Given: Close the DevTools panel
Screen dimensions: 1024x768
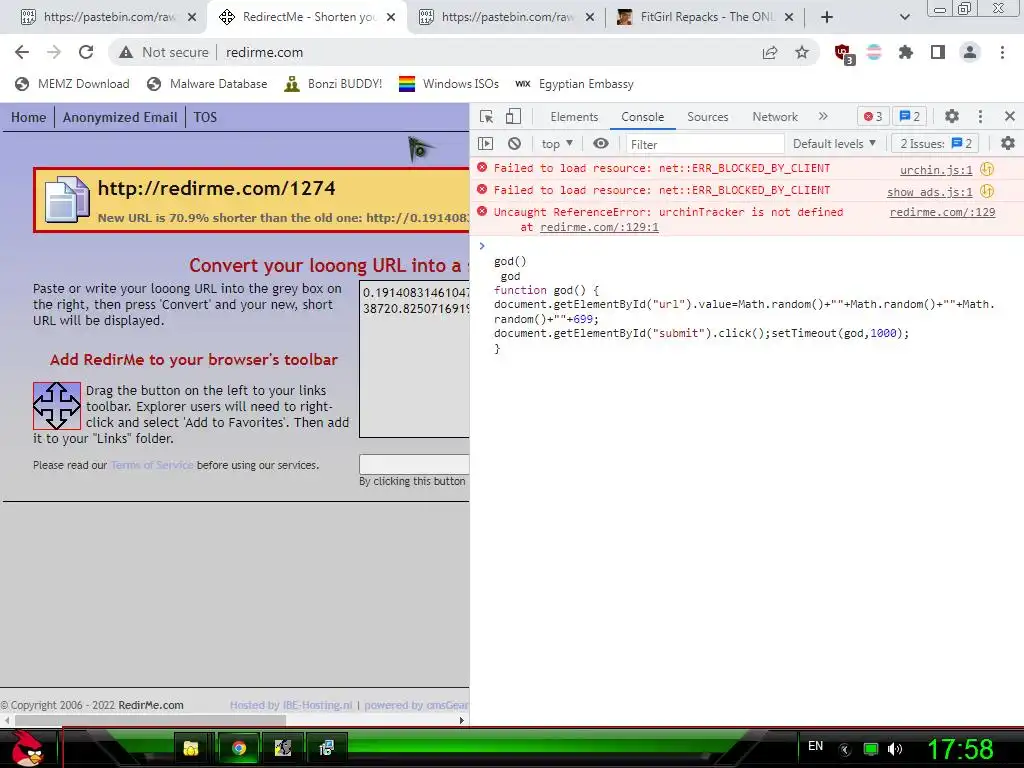Looking at the screenshot, I should pyautogui.click(x=1010, y=116).
